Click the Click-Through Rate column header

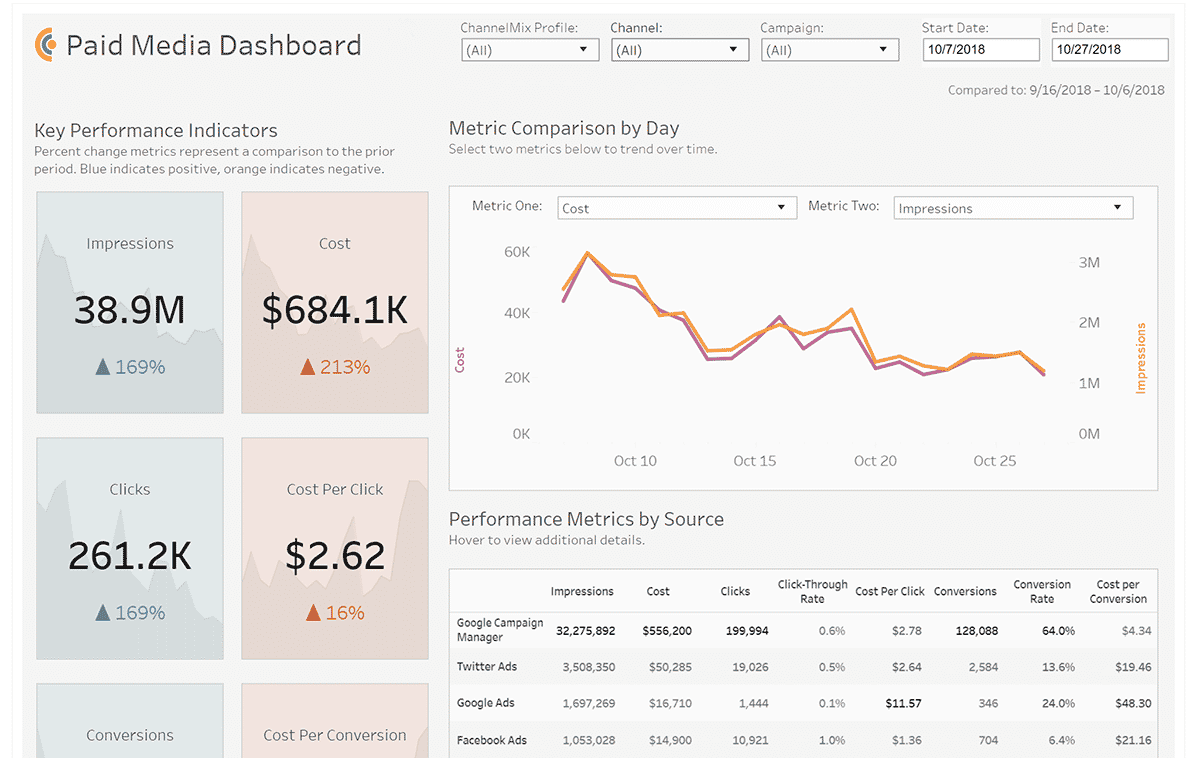(x=812, y=591)
